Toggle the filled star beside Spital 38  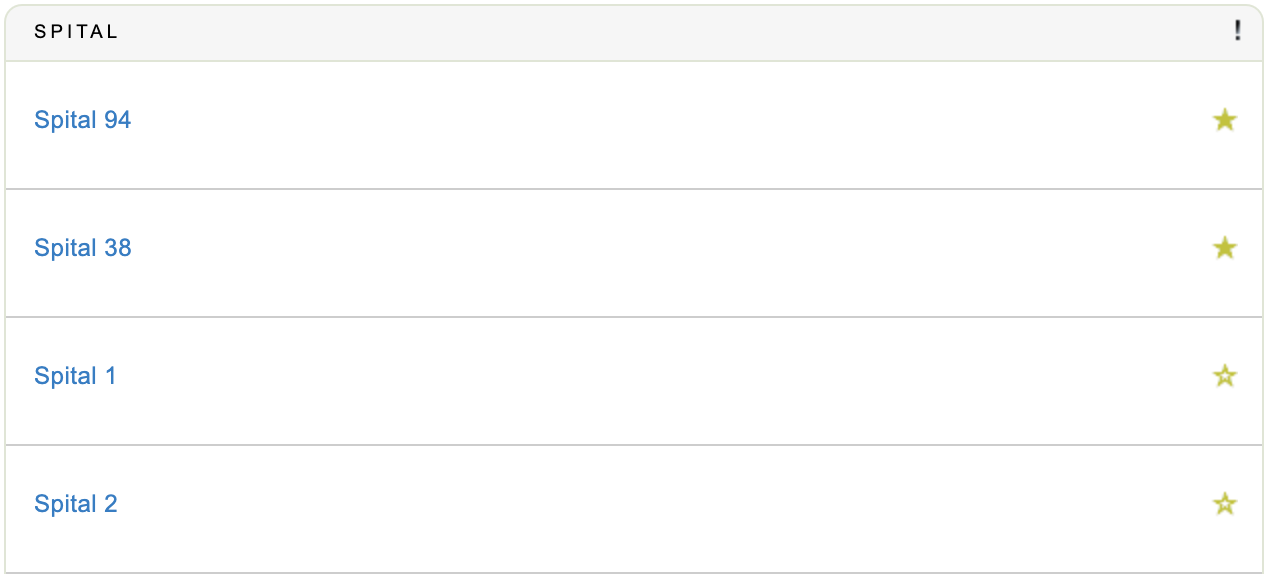point(1224,248)
